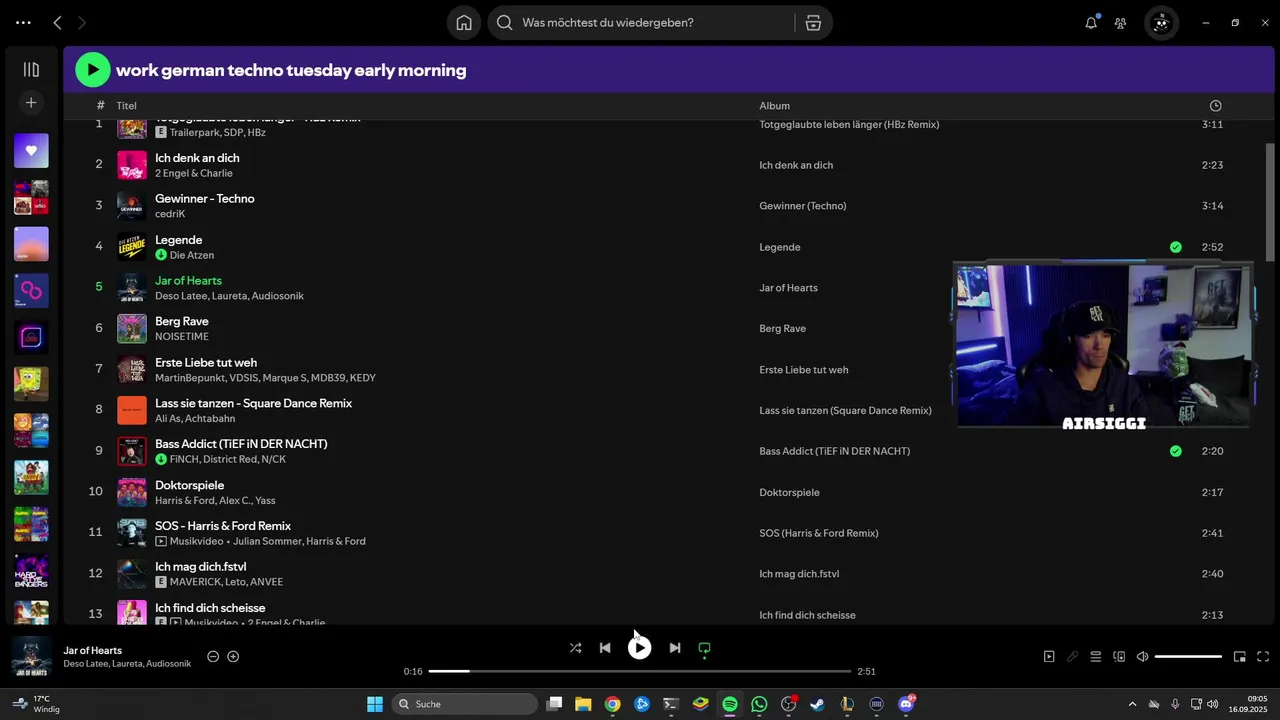This screenshot has width=1280, height=720.
Task: Open the Browse icon in search bar
Action: [813, 22]
